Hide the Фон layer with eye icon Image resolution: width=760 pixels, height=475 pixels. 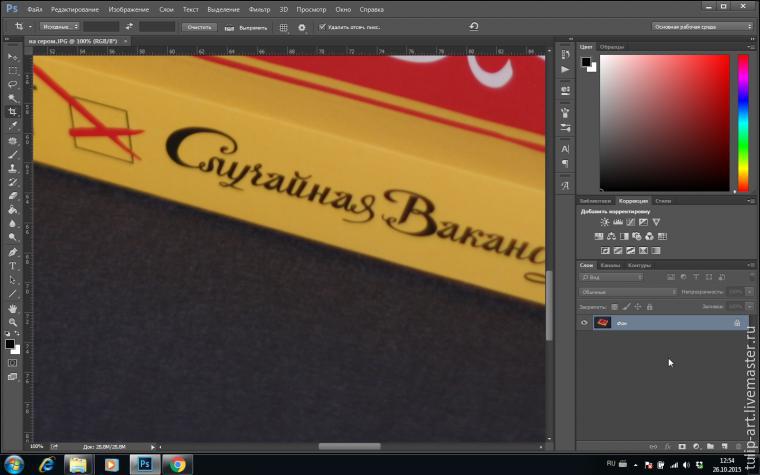pos(584,323)
